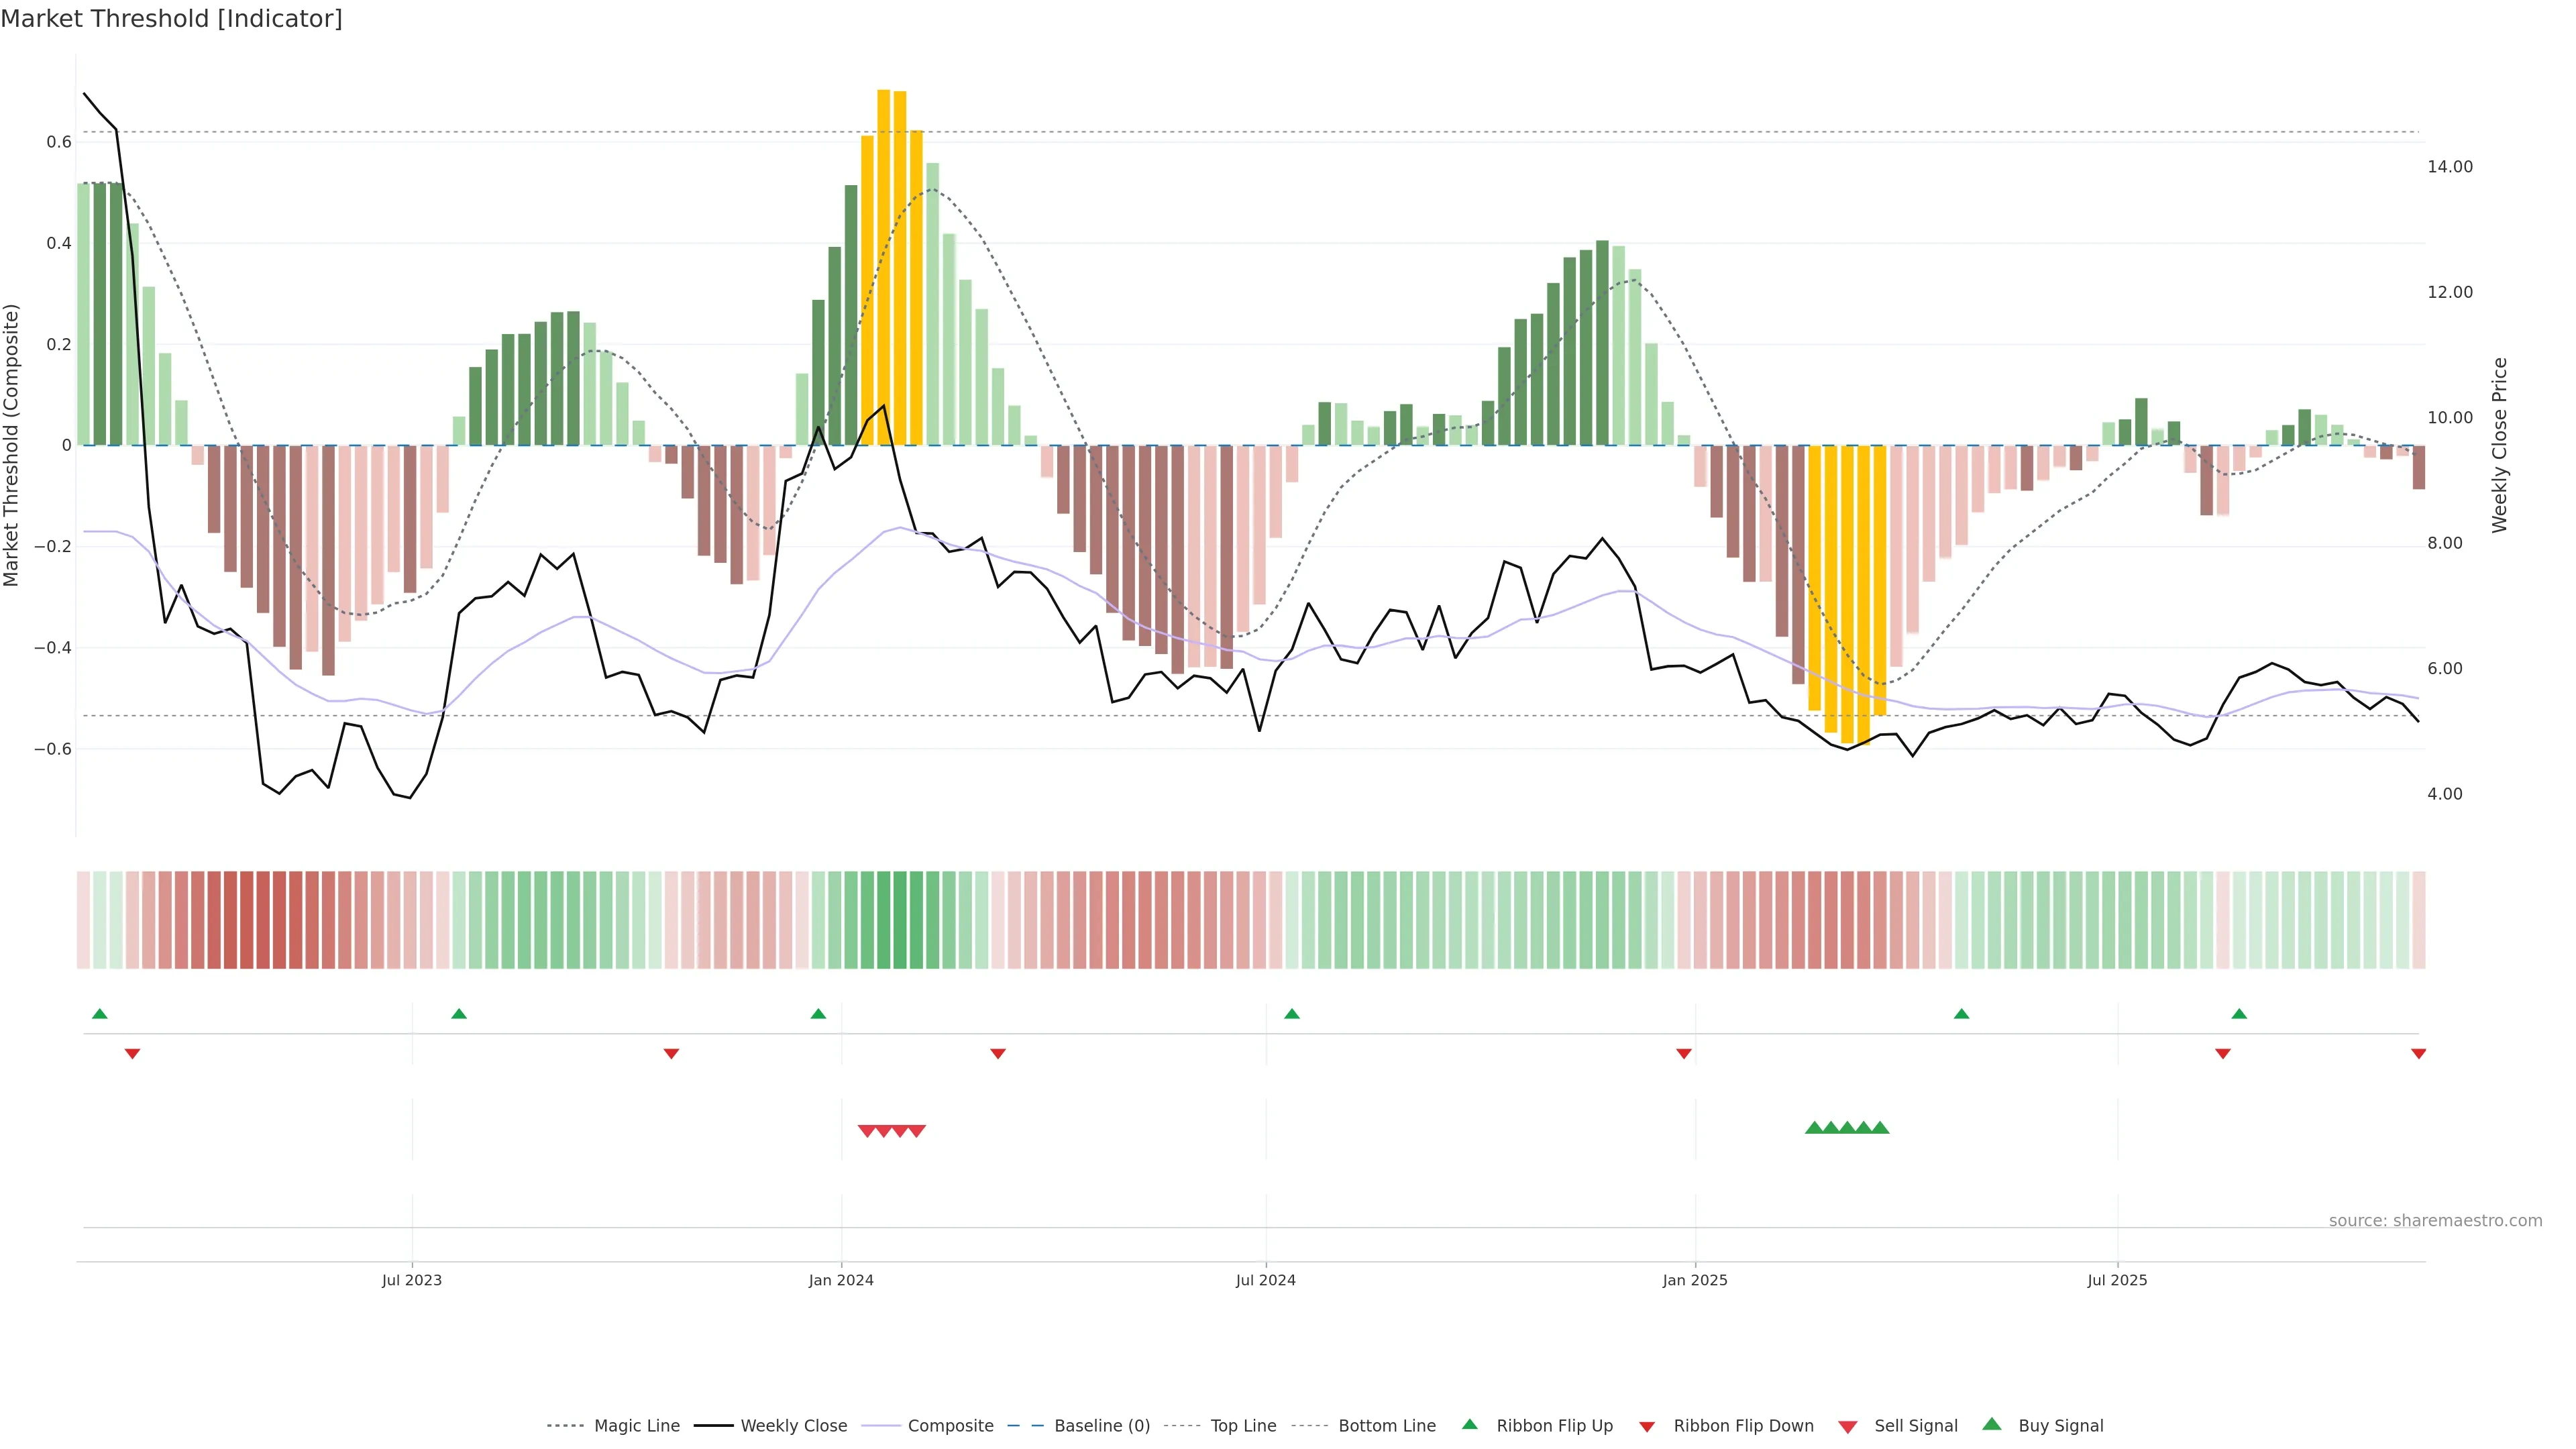2576x1449 pixels.
Task: Click the Jul 2023 x-axis label
Action: tap(411, 1280)
